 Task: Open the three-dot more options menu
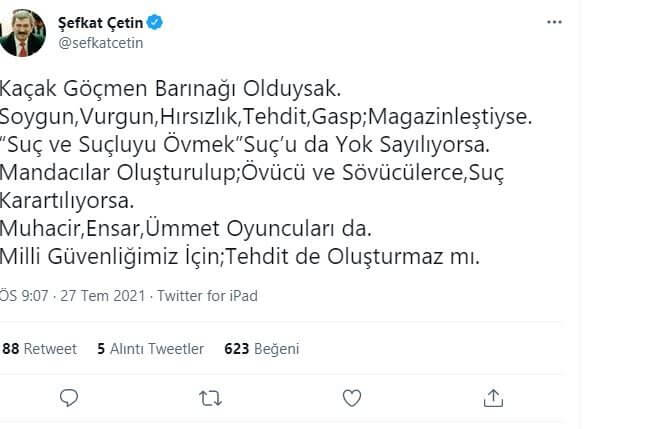(x=554, y=21)
